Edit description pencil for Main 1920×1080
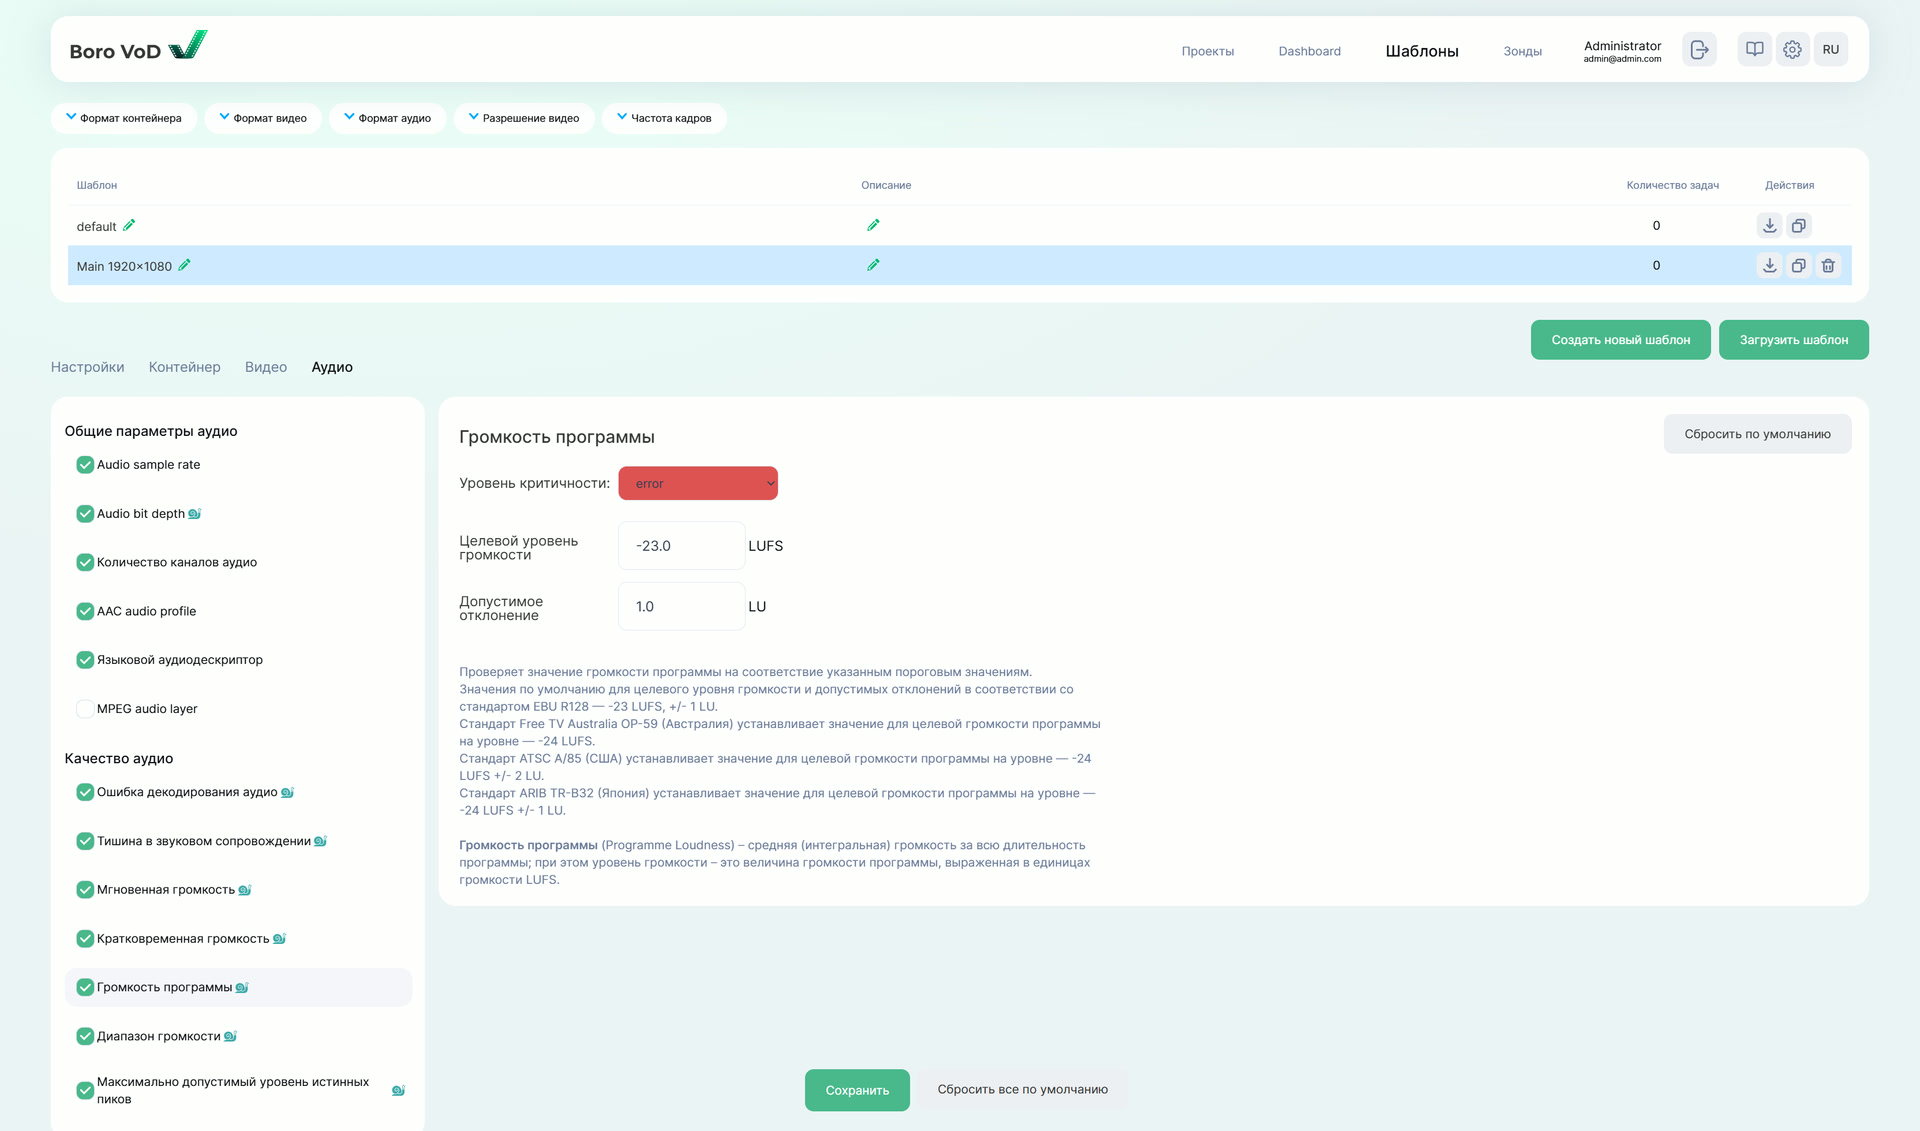 873,265
